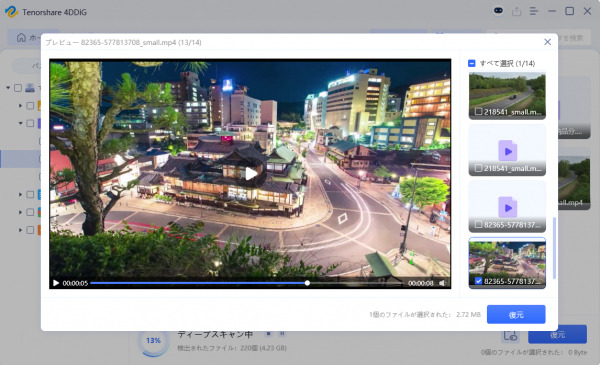Click the purple video file icon for 218541_small
Image resolution: width=600 pixels, height=365 pixels.
[x=507, y=151]
